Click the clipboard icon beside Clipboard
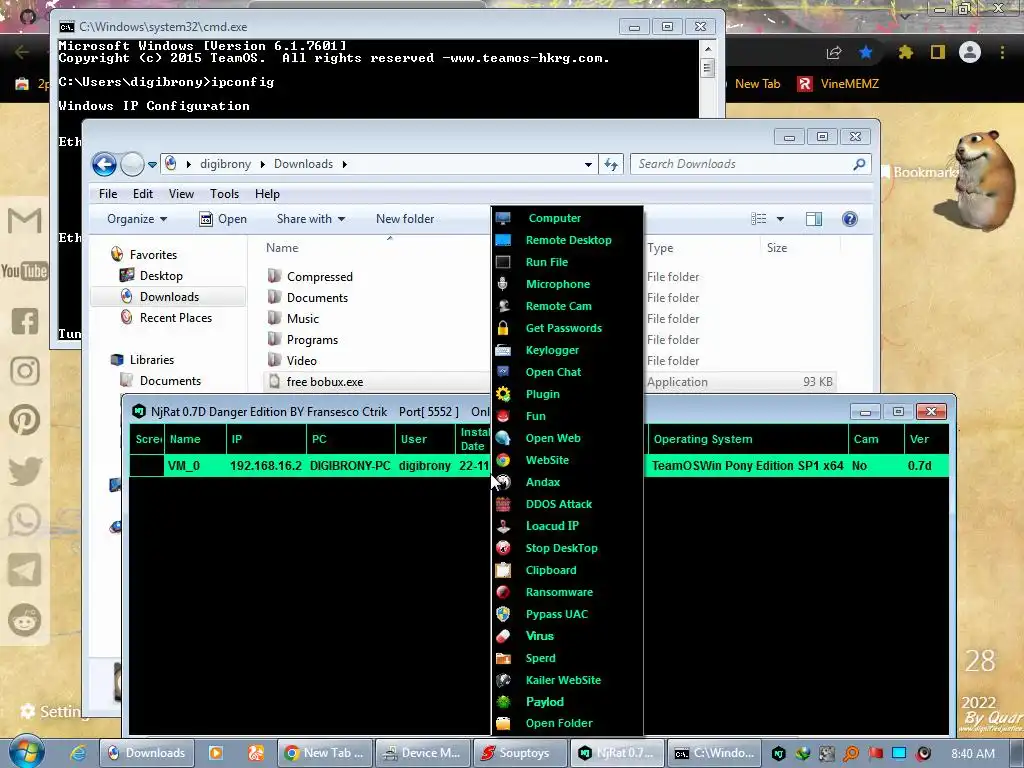The height and width of the screenshot is (768, 1024). (x=503, y=570)
